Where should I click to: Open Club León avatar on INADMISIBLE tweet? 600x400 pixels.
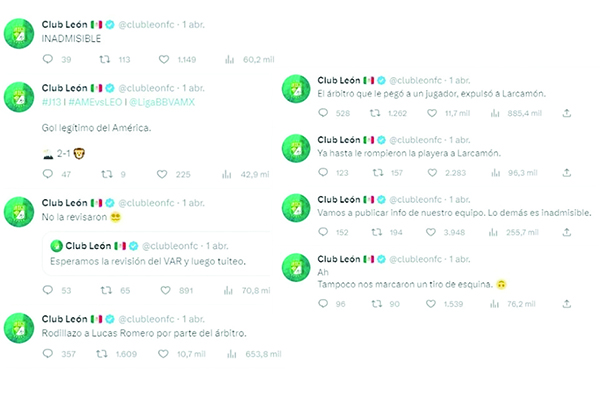point(19,34)
